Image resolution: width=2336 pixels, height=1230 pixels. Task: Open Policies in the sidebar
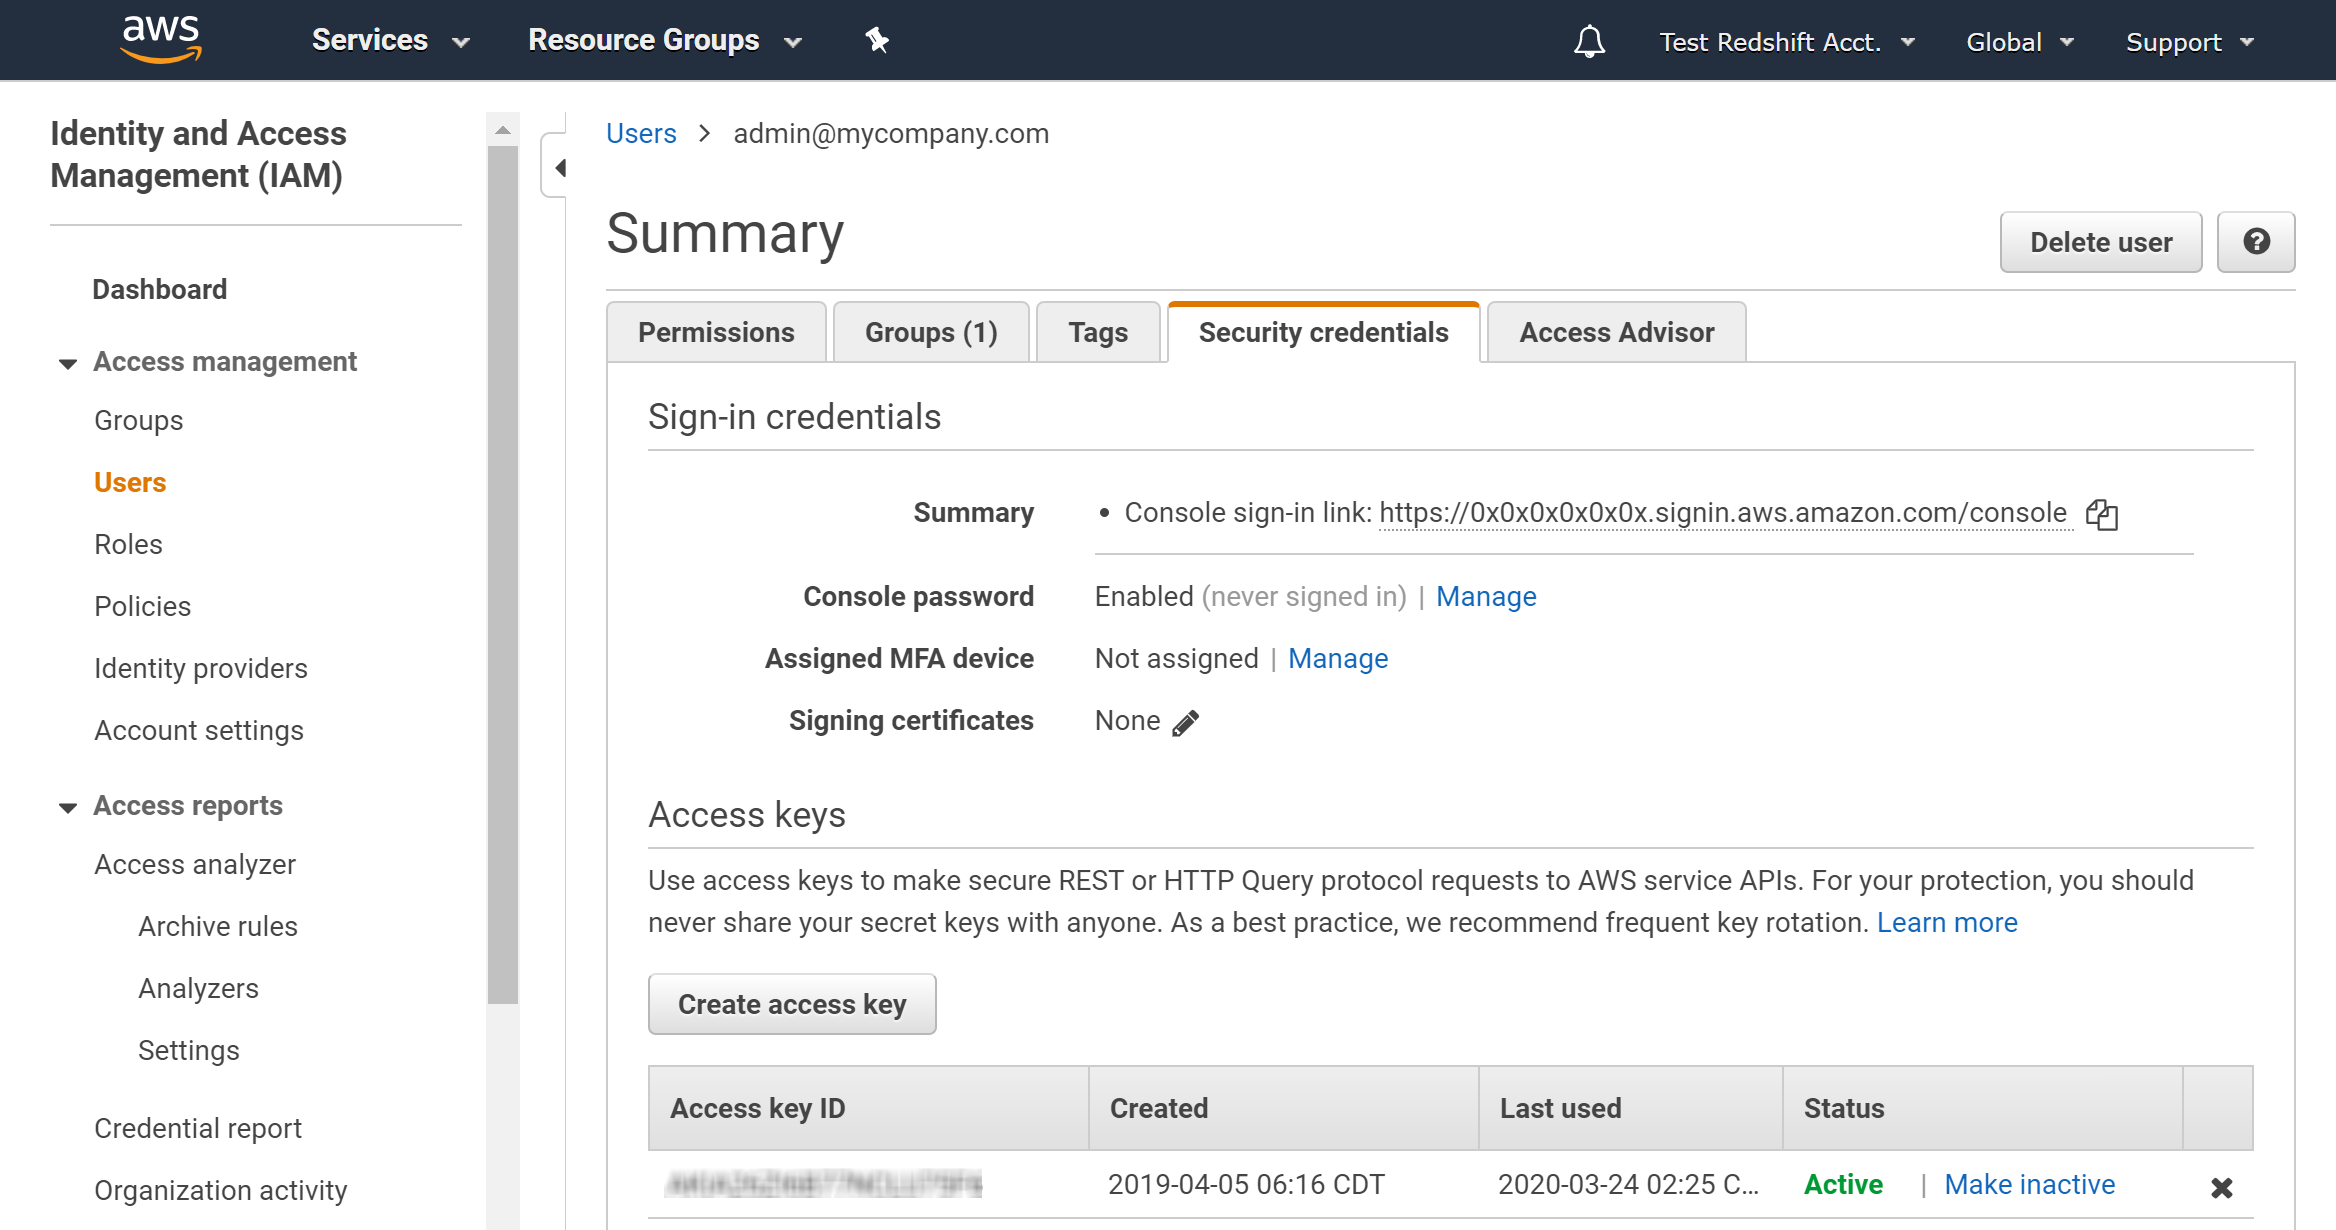pyautogui.click(x=142, y=606)
